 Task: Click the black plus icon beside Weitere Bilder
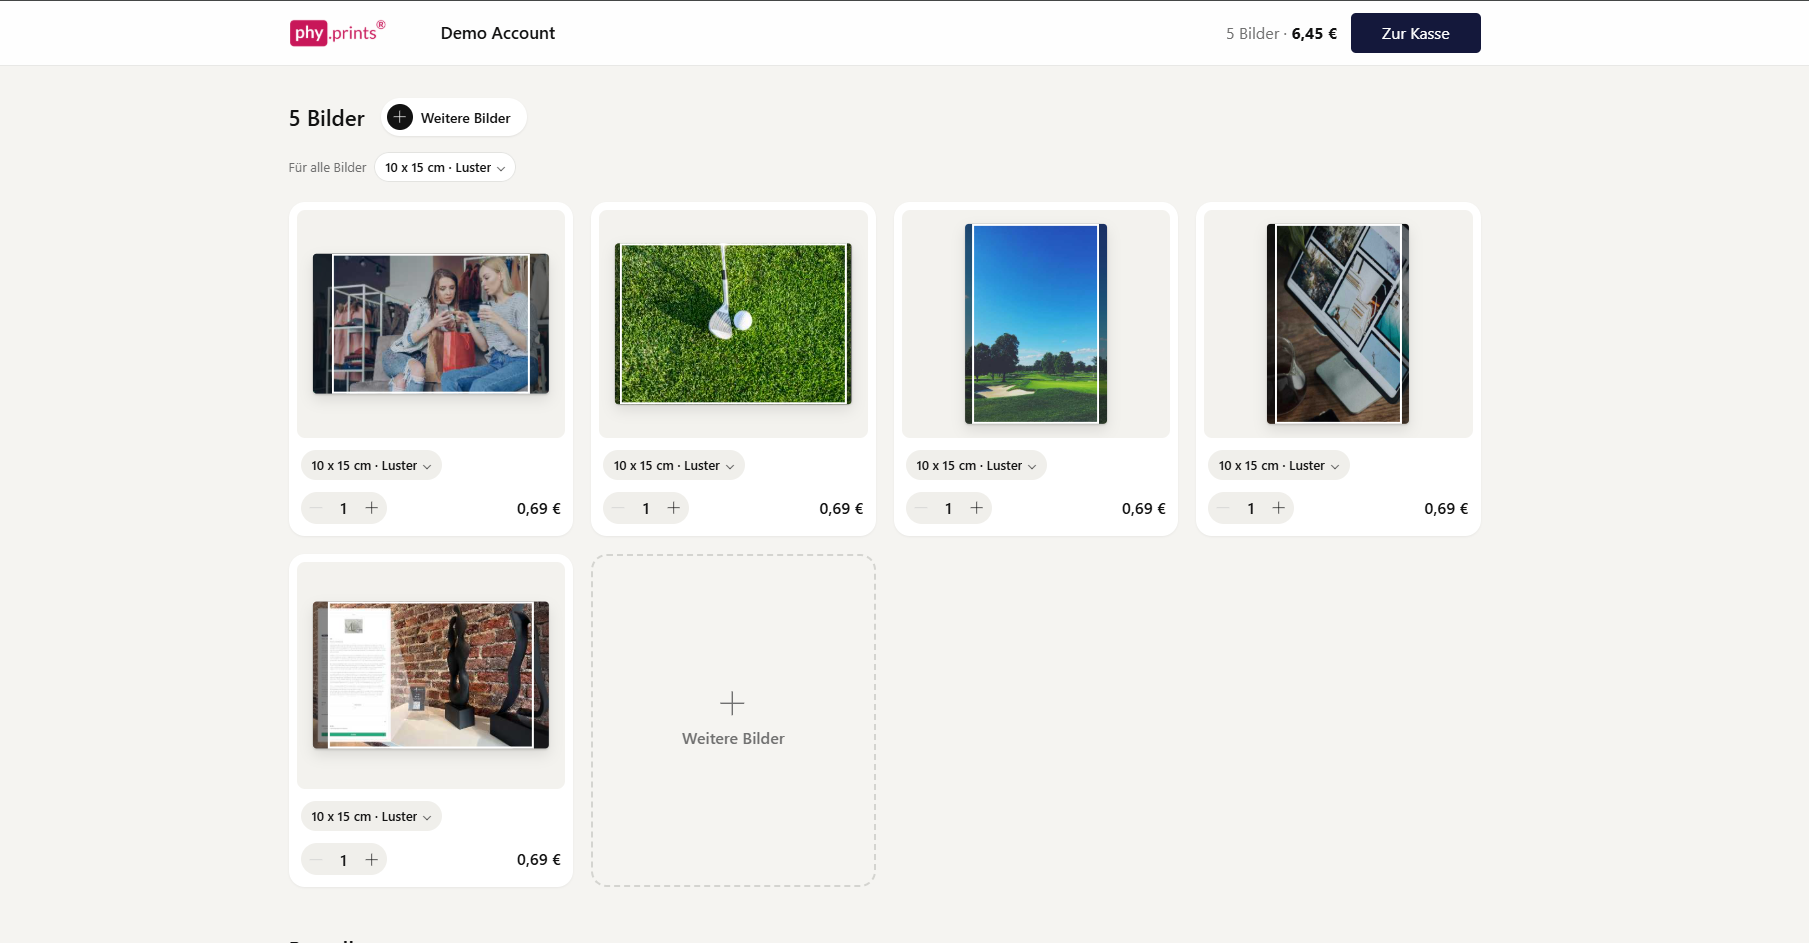coord(400,117)
